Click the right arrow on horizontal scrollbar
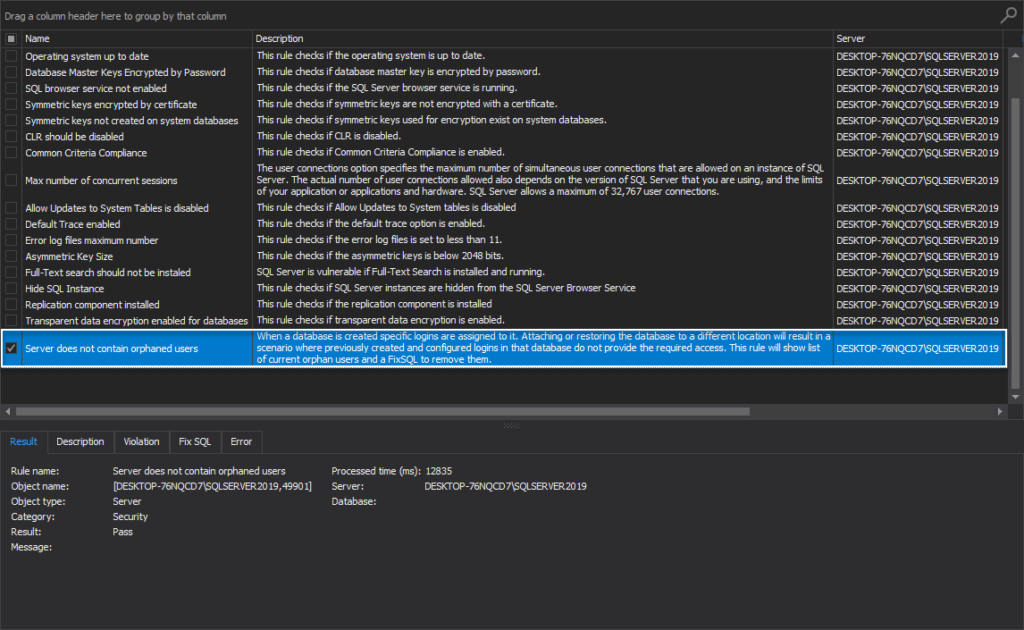 (x=1000, y=410)
